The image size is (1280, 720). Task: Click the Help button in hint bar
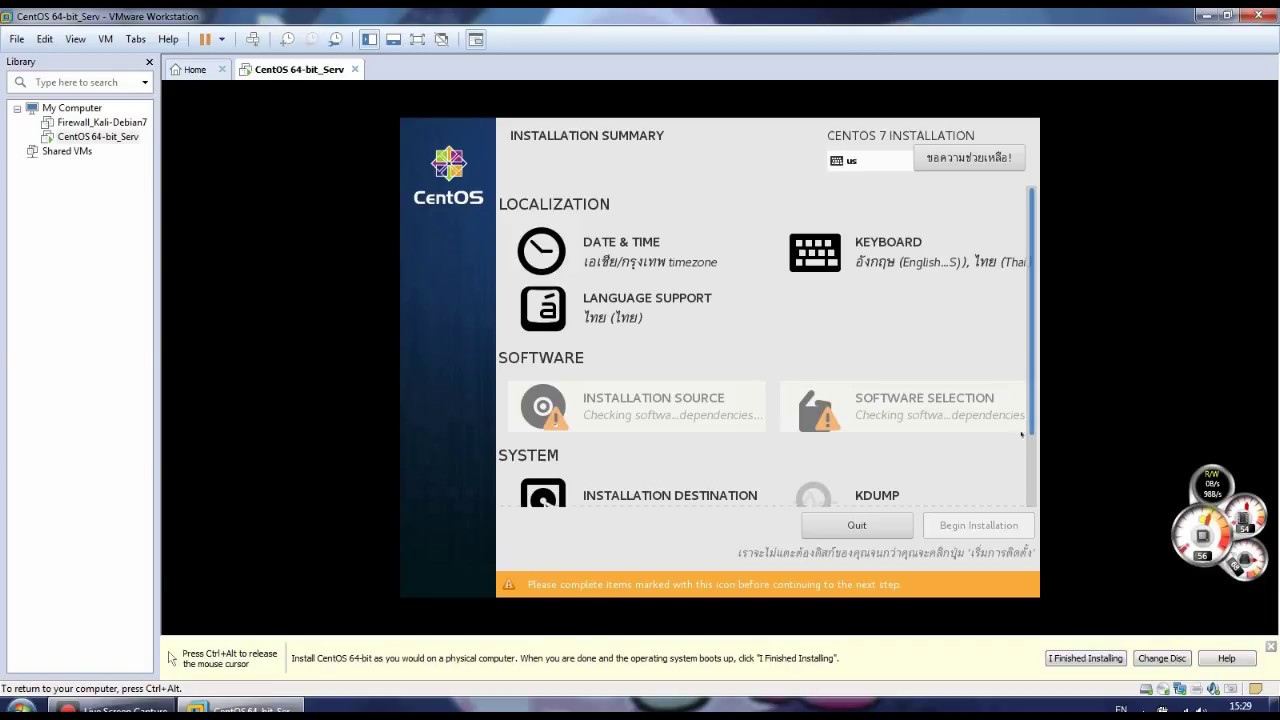tap(1227, 658)
